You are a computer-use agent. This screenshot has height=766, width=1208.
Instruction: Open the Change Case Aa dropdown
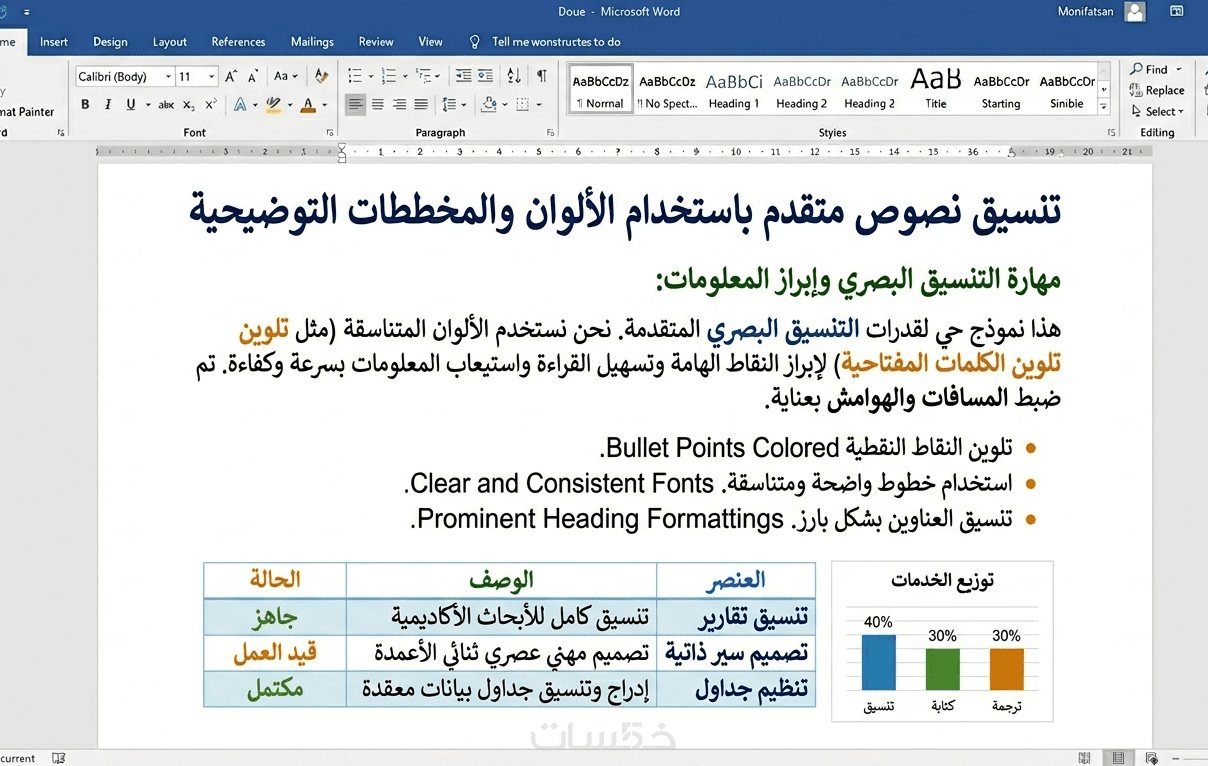286,76
